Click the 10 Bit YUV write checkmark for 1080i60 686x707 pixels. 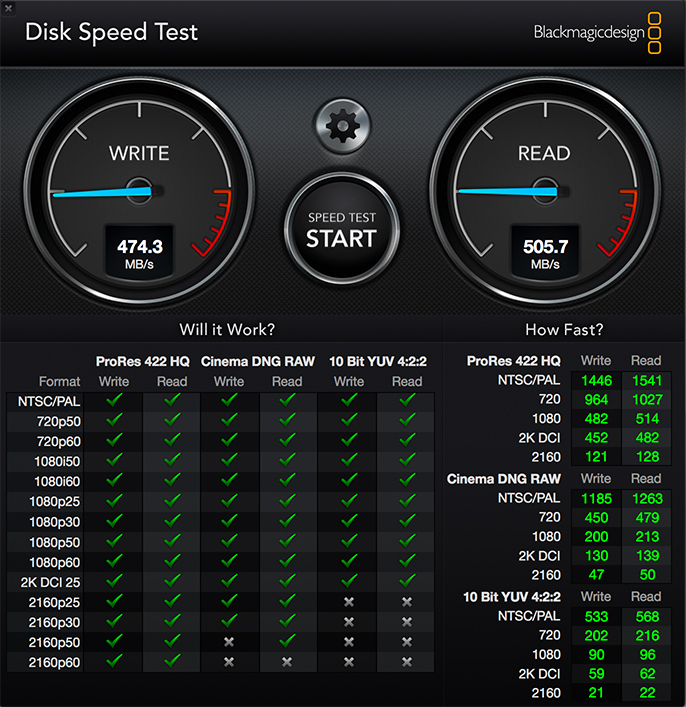tap(349, 480)
